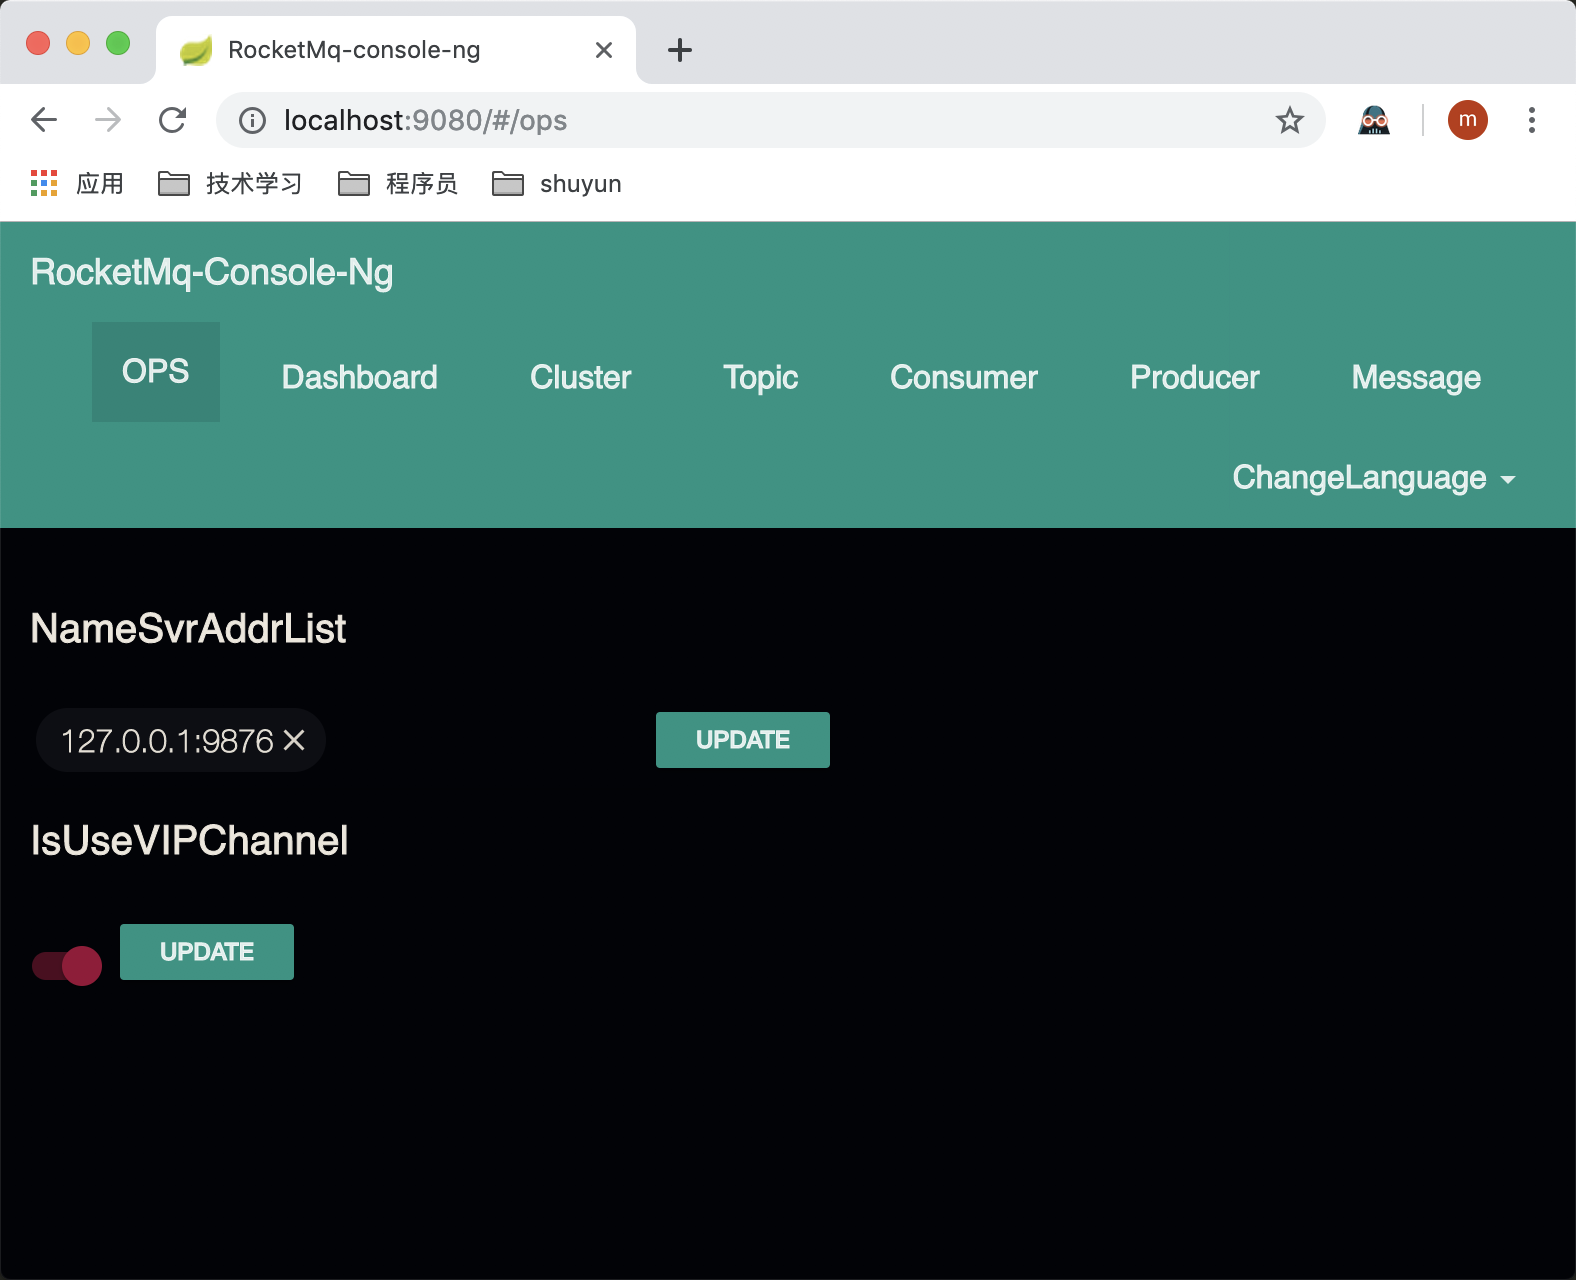1576x1280 pixels.
Task: Open the Consumer tab
Action: pyautogui.click(x=964, y=378)
